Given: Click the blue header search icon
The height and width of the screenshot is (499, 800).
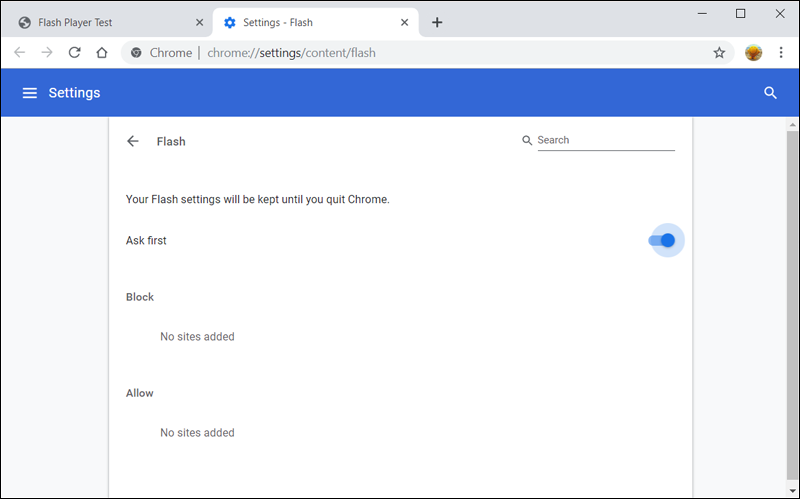Looking at the screenshot, I should pyautogui.click(x=770, y=93).
